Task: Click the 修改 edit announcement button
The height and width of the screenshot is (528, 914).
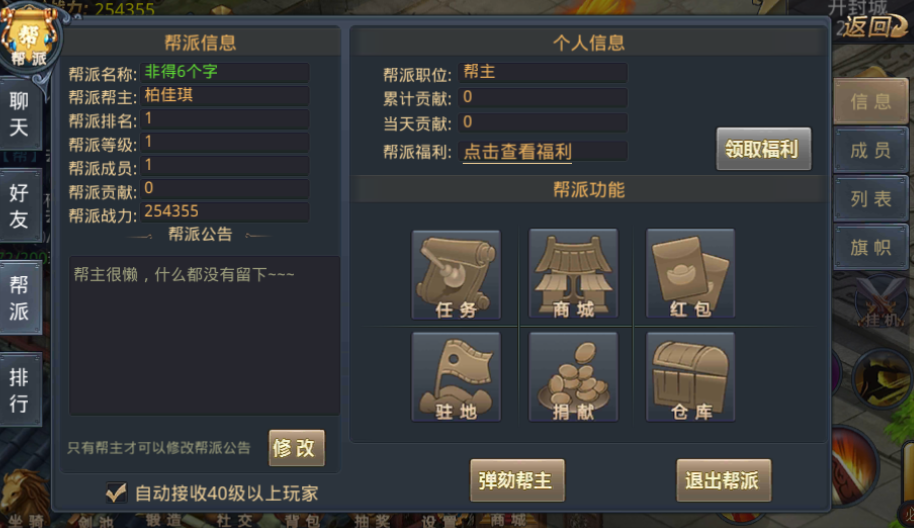Action: click(x=296, y=448)
